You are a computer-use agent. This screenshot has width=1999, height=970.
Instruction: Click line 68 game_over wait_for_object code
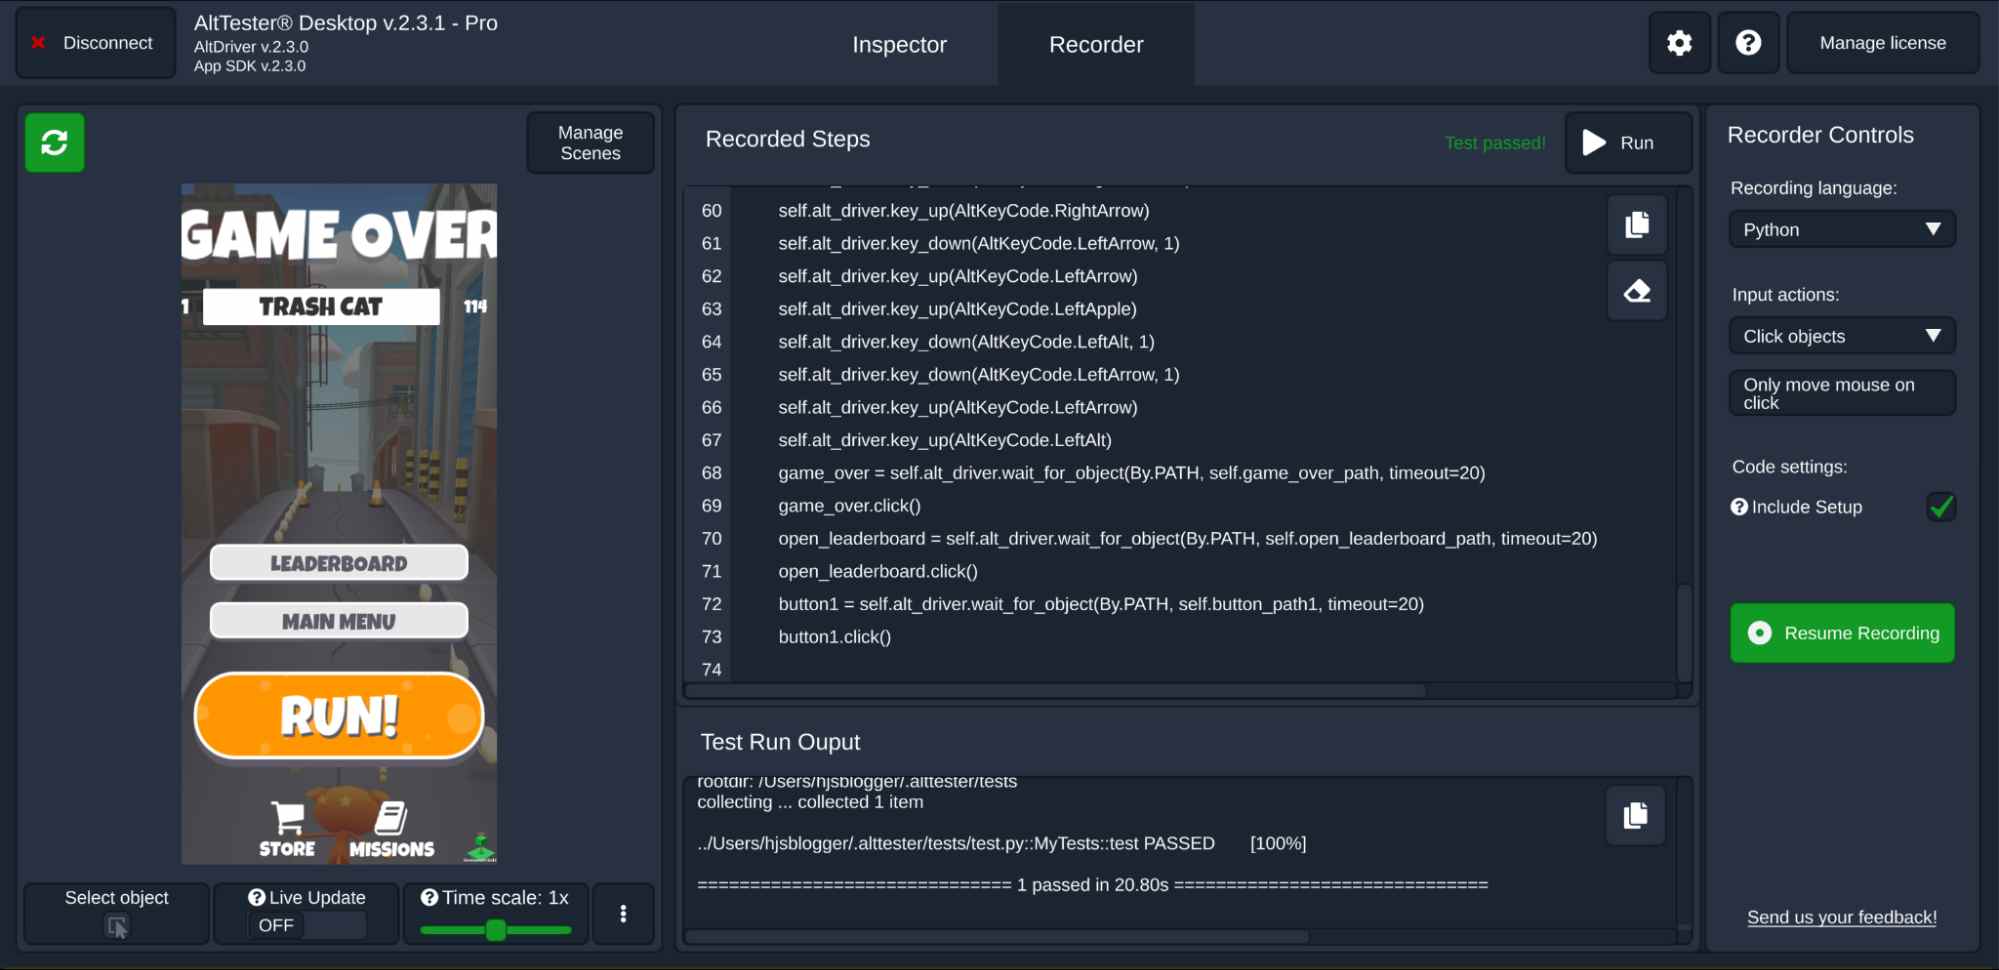pos(1131,473)
